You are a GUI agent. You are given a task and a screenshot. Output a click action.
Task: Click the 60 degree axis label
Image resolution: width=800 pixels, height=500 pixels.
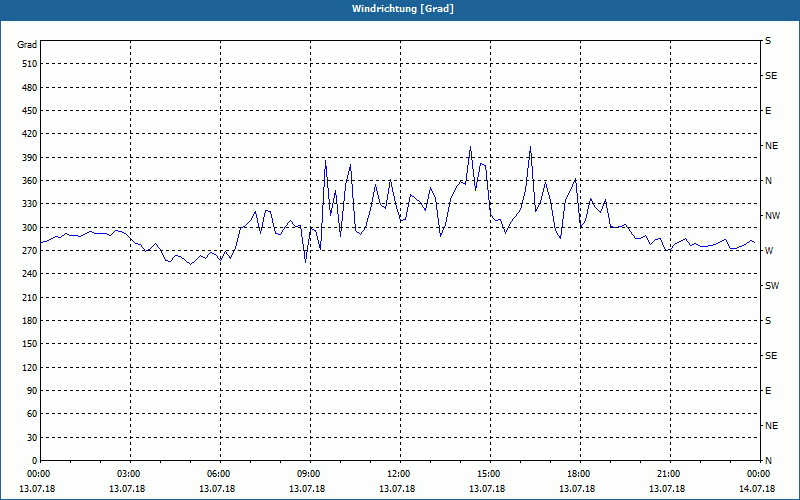32,414
